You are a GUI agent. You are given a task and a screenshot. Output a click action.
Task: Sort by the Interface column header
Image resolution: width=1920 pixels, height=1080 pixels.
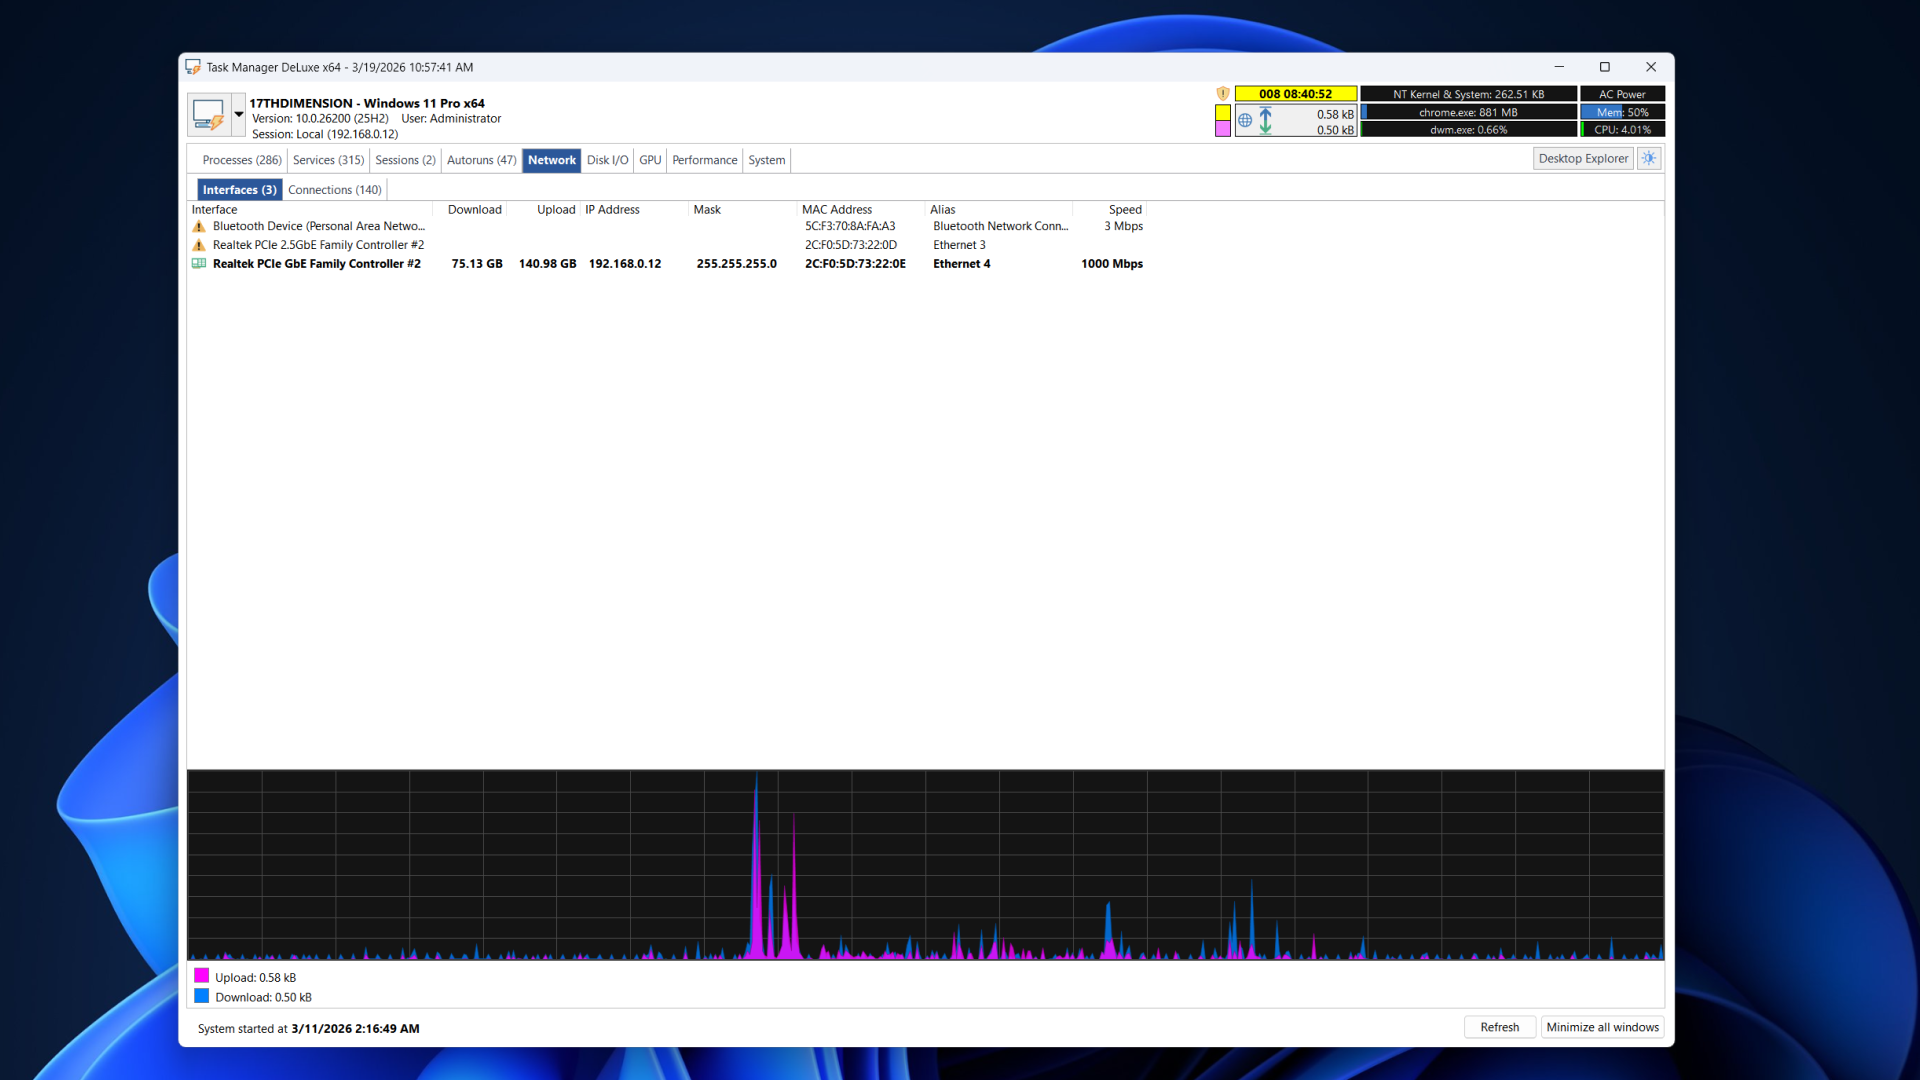(x=310, y=210)
